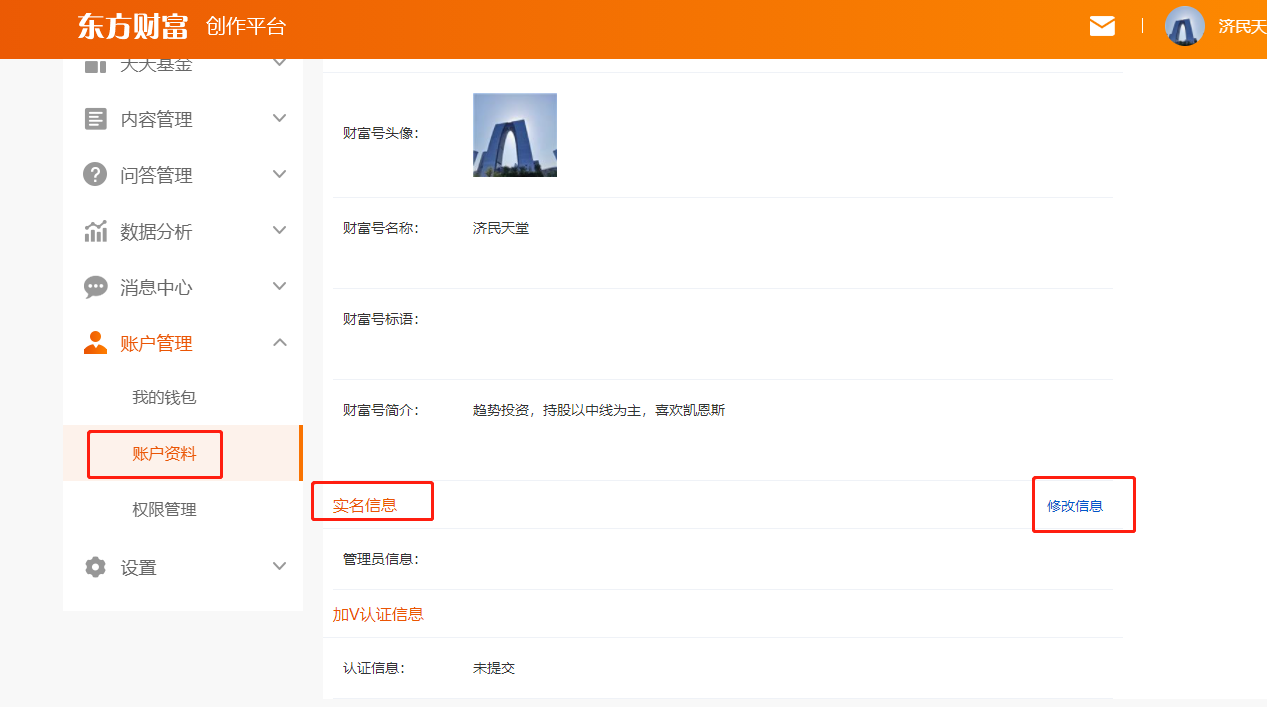Click the 财富号简介 field label
This screenshot has height=707, width=1267.
click(x=381, y=410)
